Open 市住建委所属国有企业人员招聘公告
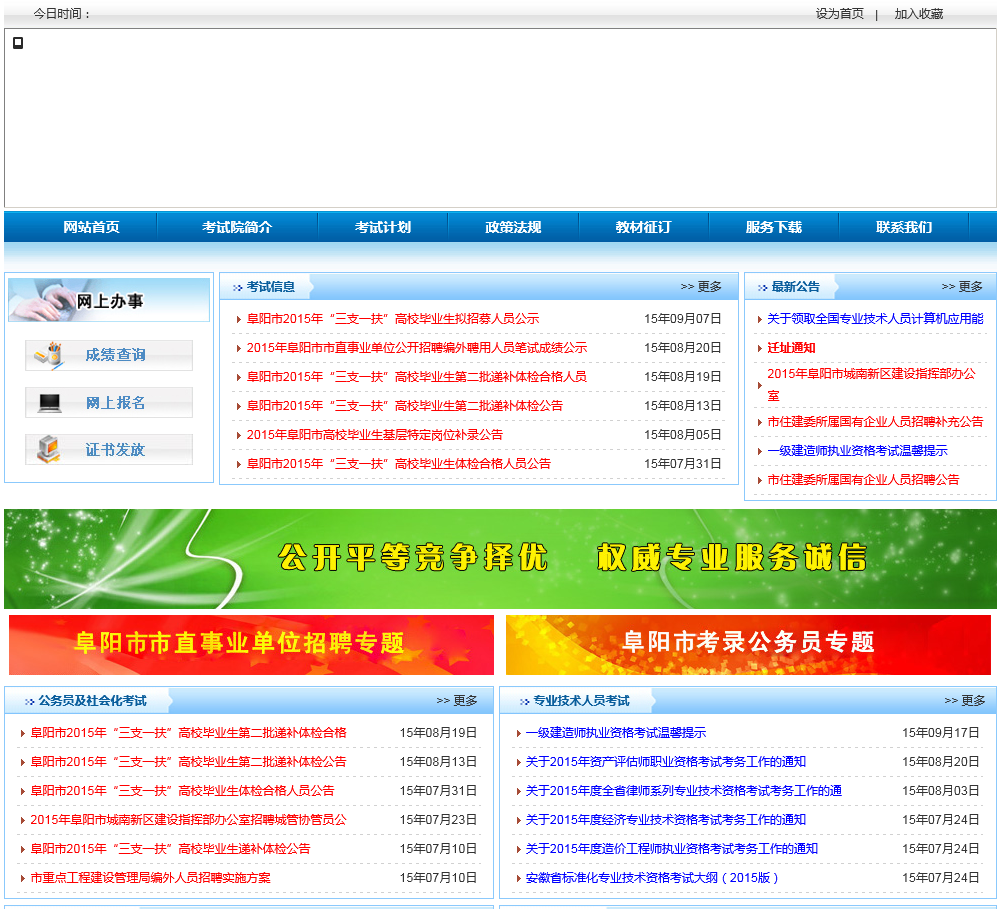 [x=863, y=480]
